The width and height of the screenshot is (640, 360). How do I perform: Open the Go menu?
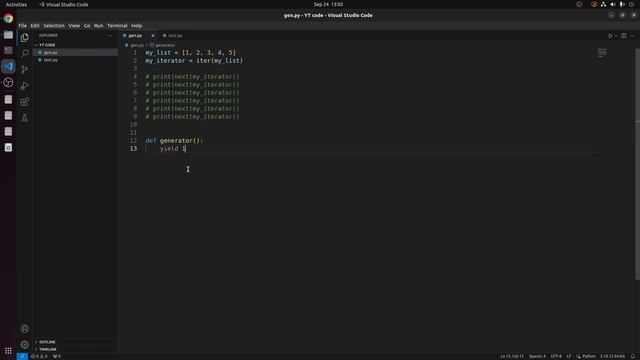point(87,25)
